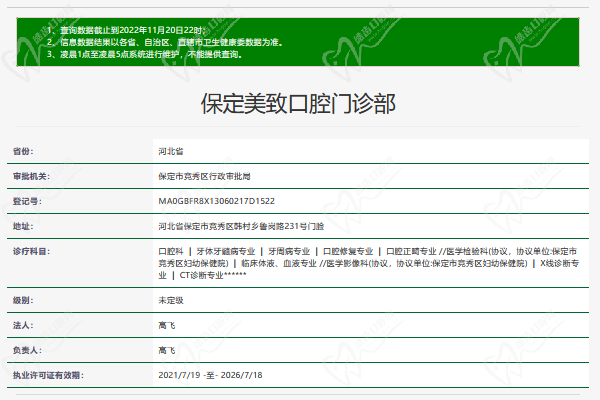Select the 地址 label
This screenshot has width=600, height=400.
pos(23,226)
